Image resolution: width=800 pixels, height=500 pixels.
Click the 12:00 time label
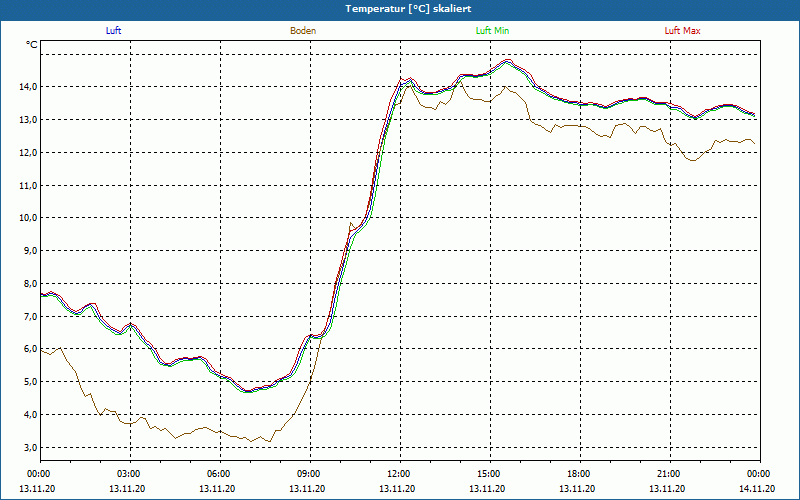[400, 474]
